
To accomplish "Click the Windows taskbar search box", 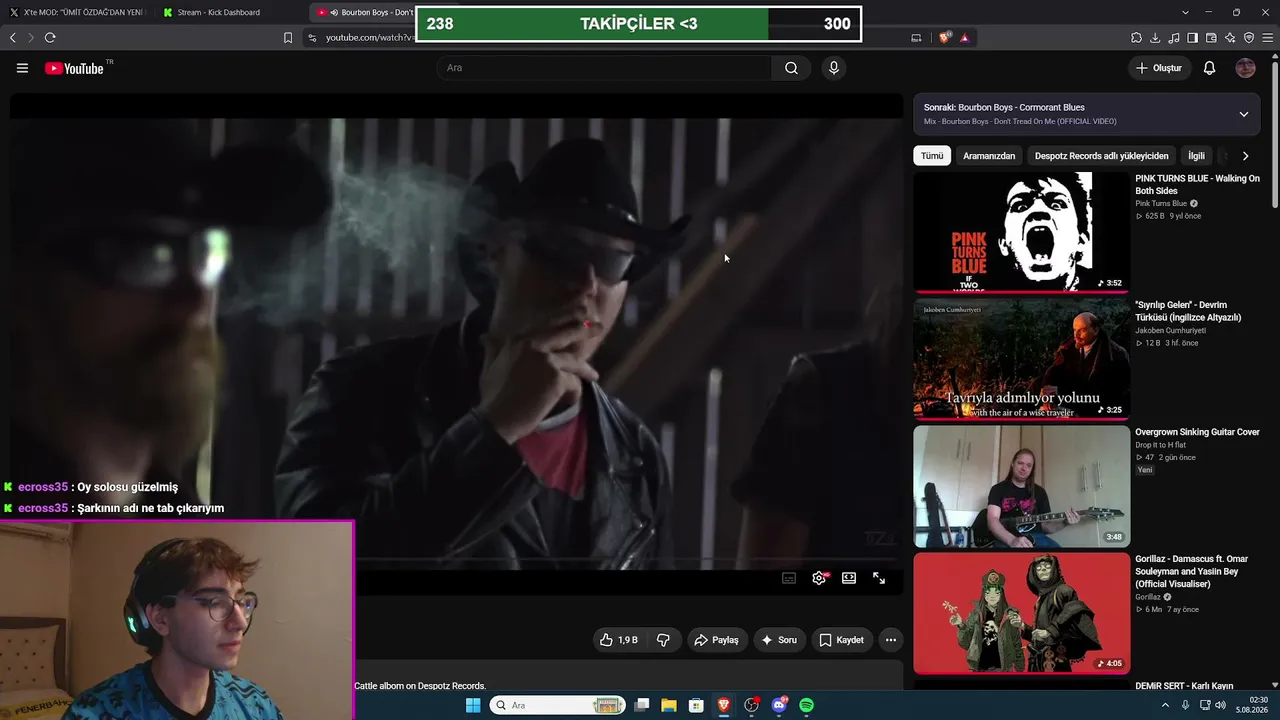I will pos(558,705).
